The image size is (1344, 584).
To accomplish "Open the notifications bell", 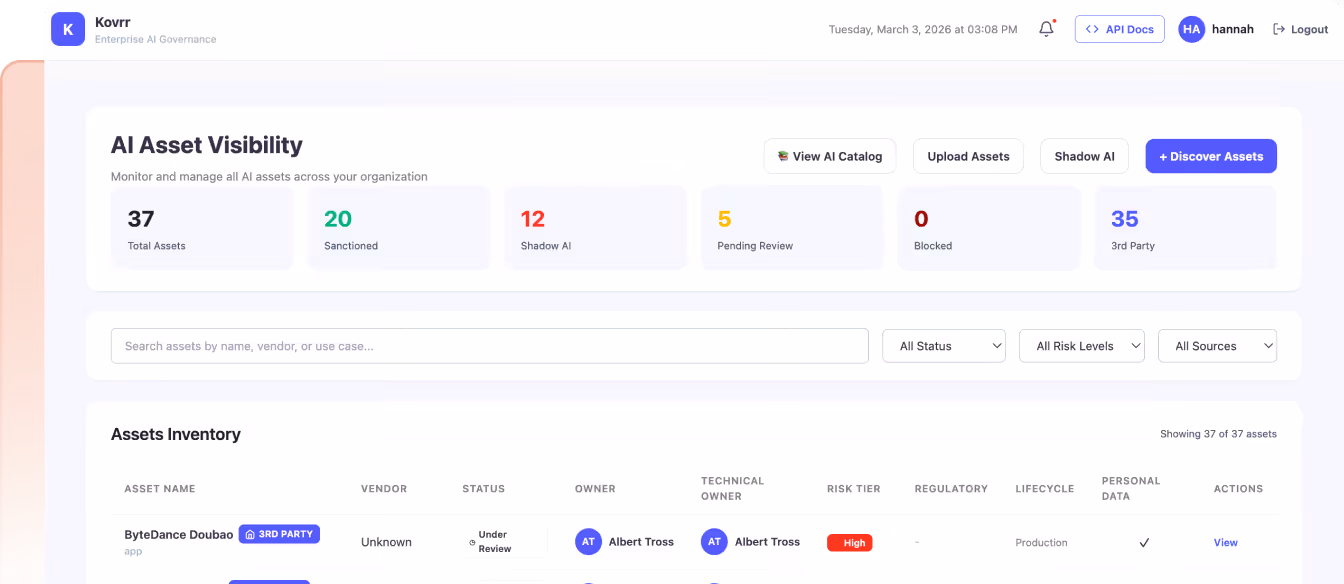I will [x=1046, y=29].
